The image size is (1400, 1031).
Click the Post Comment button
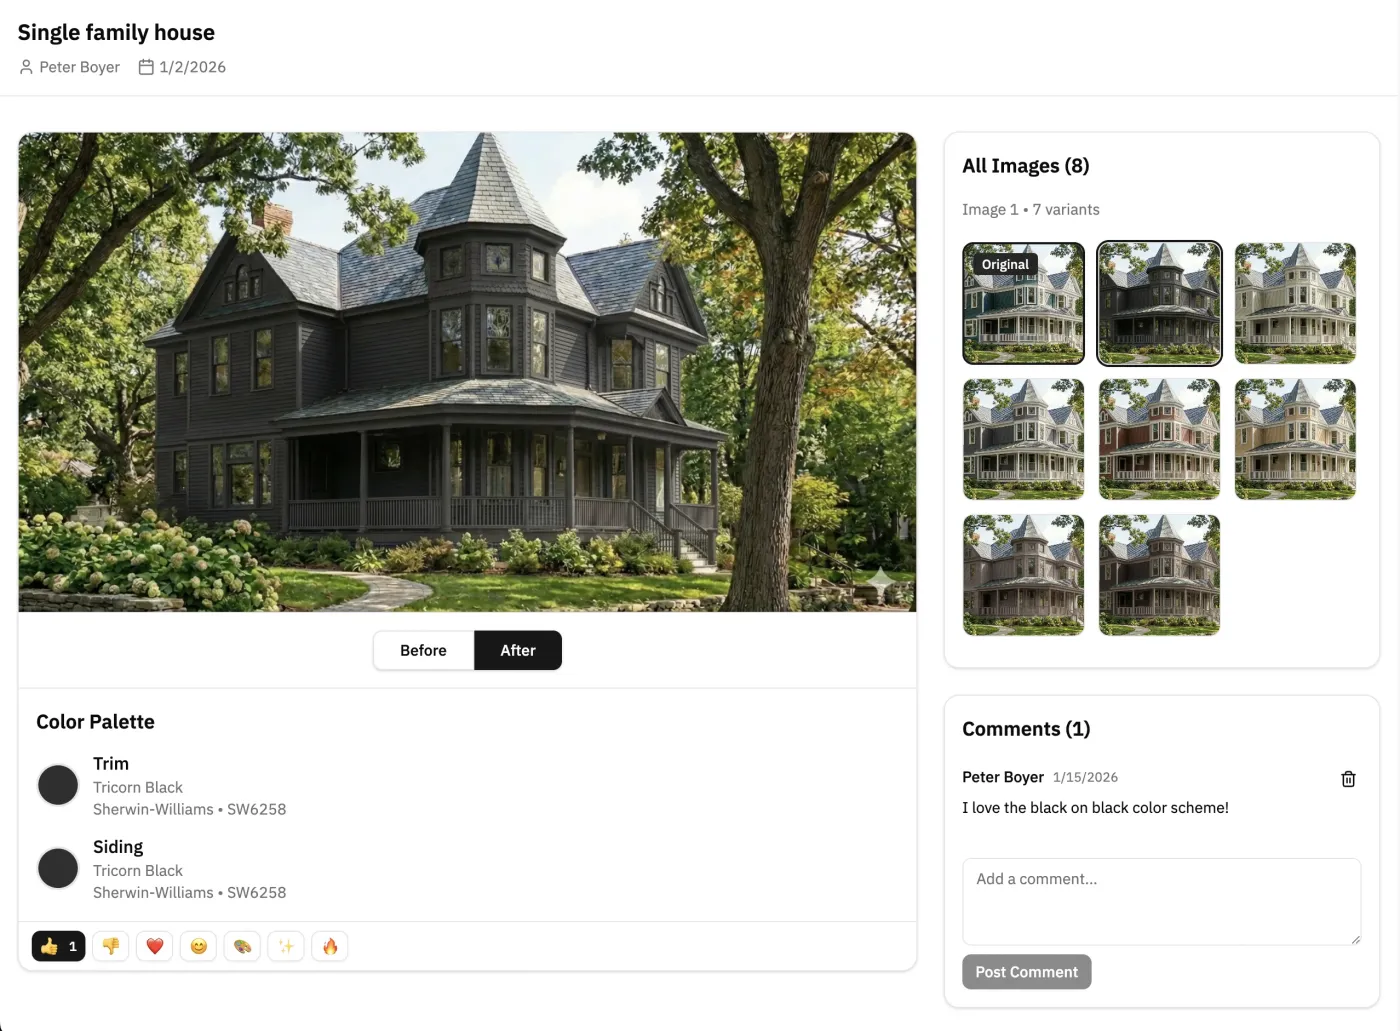tap(1027, 972)
